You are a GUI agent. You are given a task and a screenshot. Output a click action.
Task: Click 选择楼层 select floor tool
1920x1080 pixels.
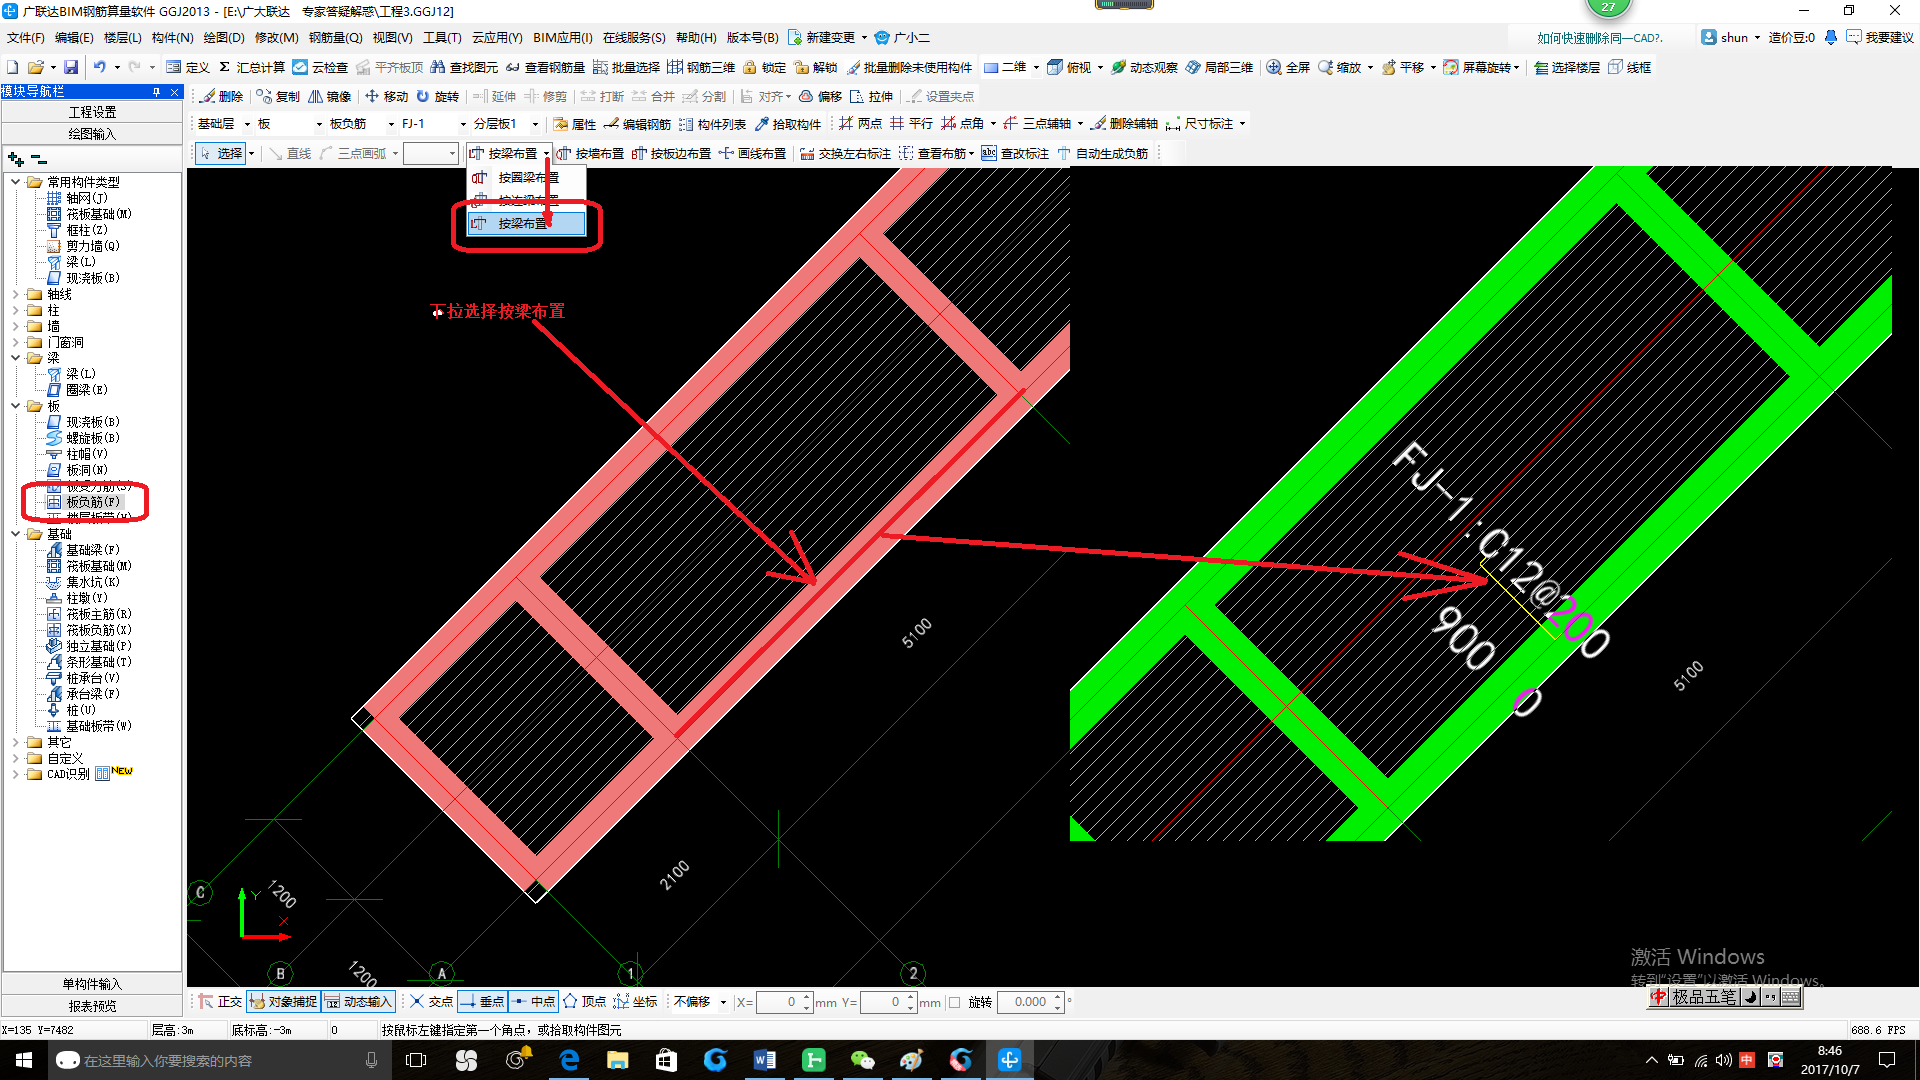1567,67
